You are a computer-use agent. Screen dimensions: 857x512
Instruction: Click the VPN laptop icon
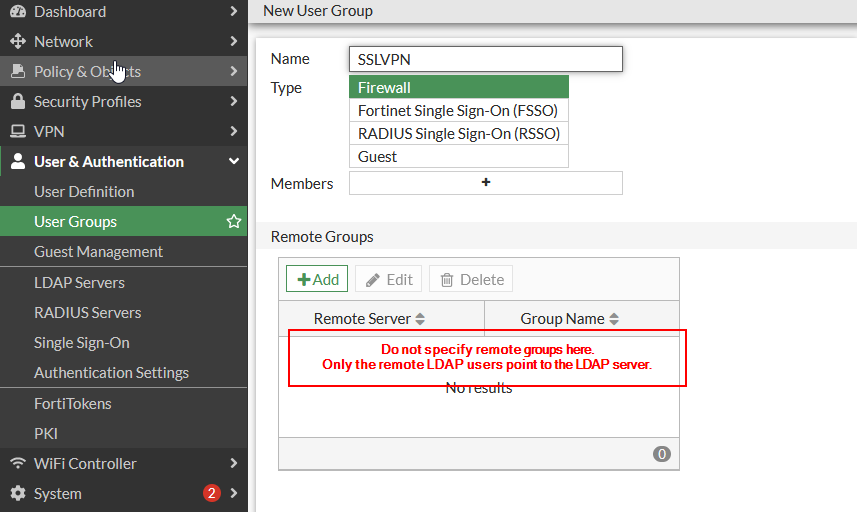click(17, 132)
